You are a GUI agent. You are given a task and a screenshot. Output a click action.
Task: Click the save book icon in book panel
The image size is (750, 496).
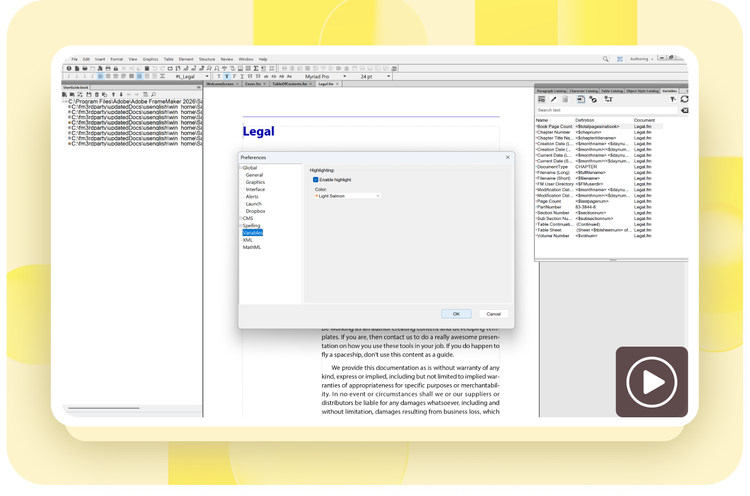click(88, 95)
